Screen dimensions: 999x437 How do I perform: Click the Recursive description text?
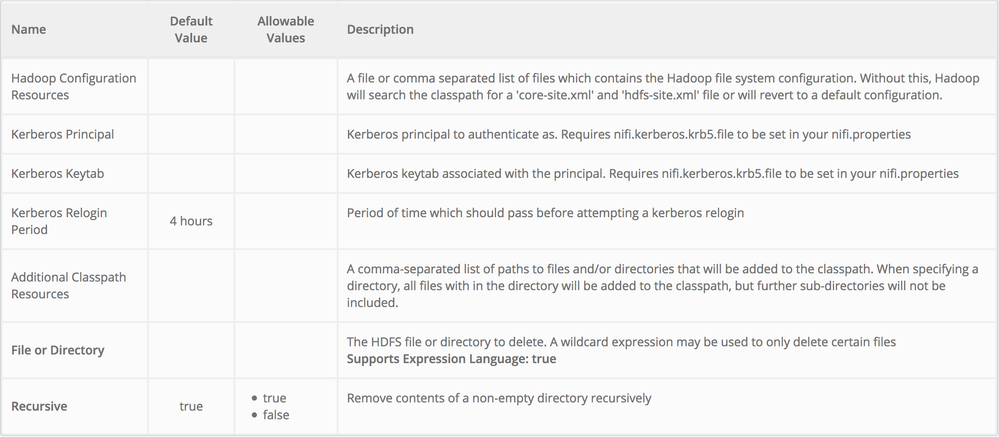pos(499,398)
